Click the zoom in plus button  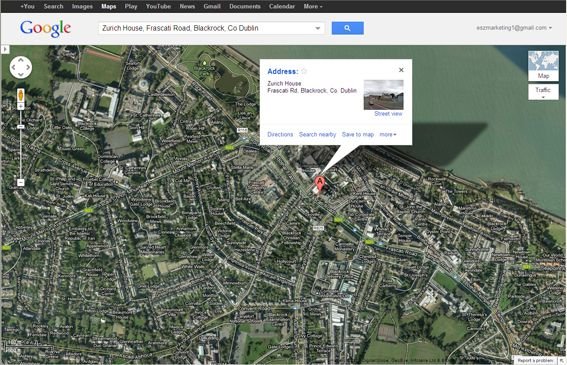click(21, 106)
